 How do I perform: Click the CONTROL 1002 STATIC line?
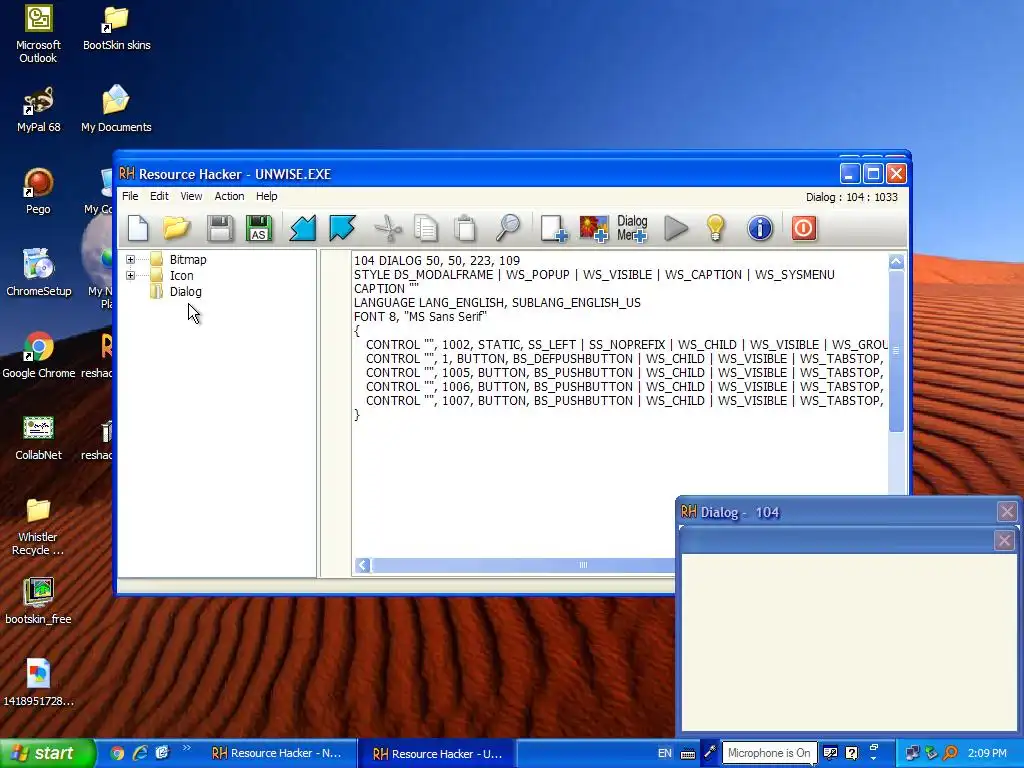point(626,345)
